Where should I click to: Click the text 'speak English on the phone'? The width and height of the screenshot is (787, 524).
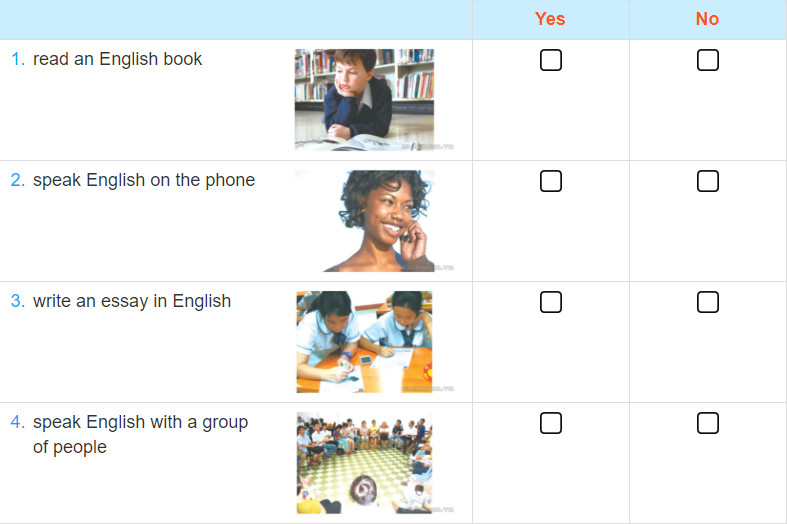144,180
